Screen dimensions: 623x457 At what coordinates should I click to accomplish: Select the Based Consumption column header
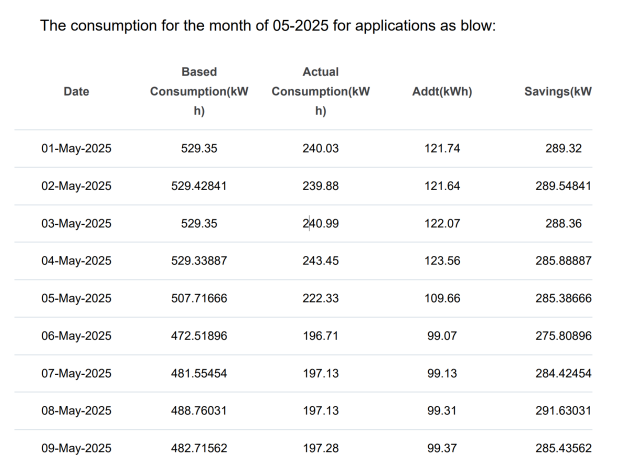[x=199, y=91]
